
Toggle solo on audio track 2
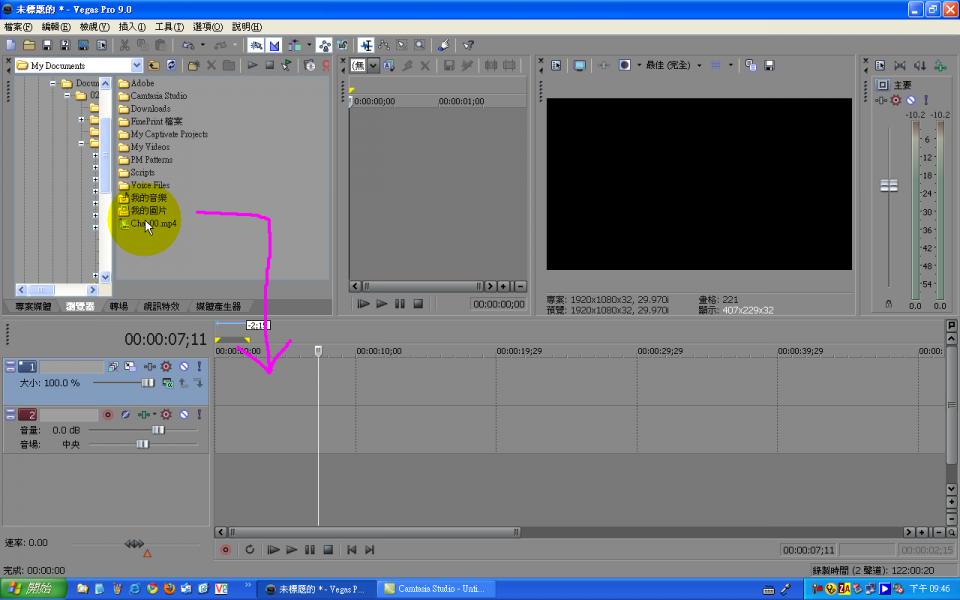198,414
